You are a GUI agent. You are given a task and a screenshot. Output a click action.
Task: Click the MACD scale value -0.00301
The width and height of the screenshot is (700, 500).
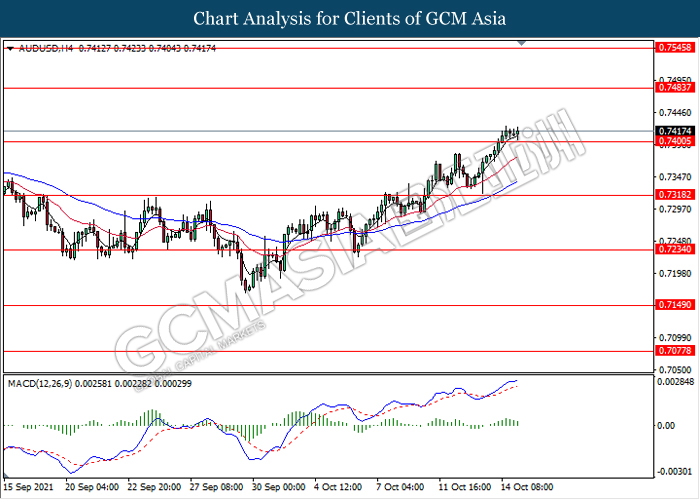[675, 472]
